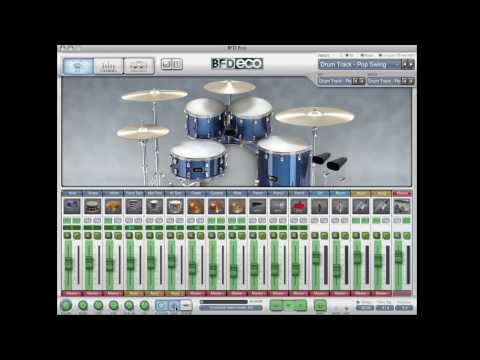Solo the Master channel
Viewport: 480px width, 360px height.
pos(407,235)
